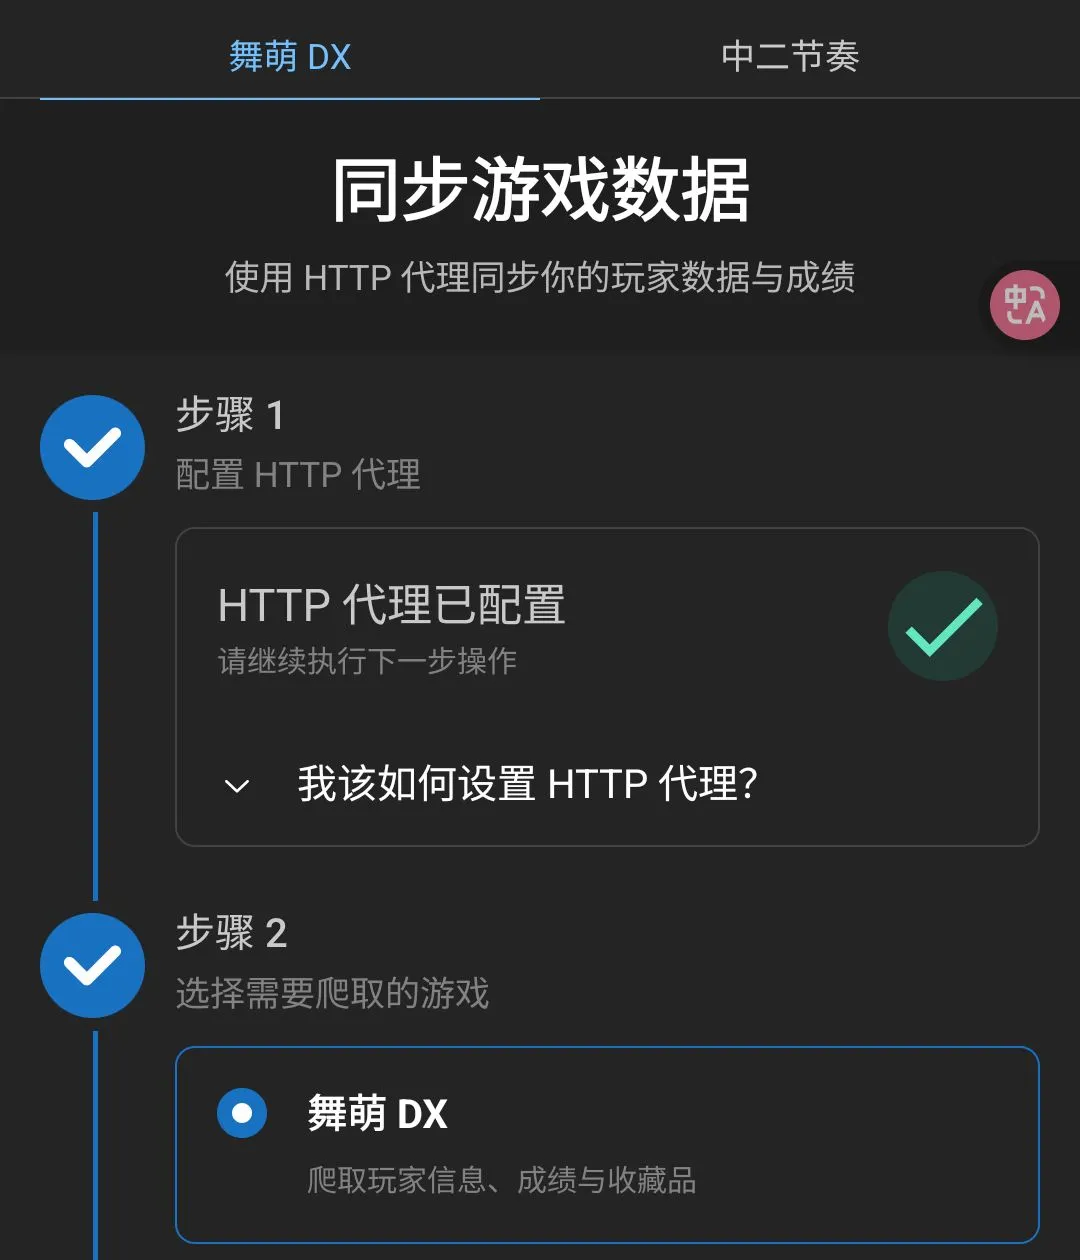Click the 步骤 1 blue checkmark circle

pos(92,447)
